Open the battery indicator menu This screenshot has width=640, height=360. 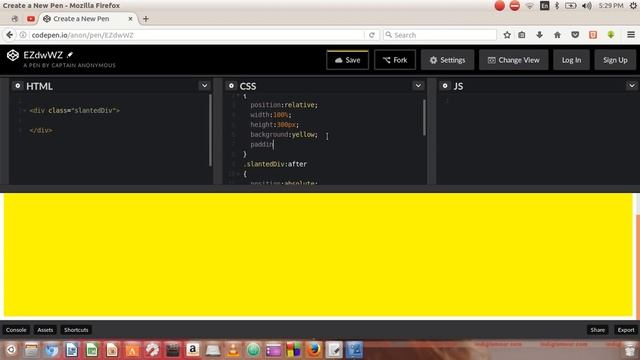pyautogui.click(x=570, y=6)
